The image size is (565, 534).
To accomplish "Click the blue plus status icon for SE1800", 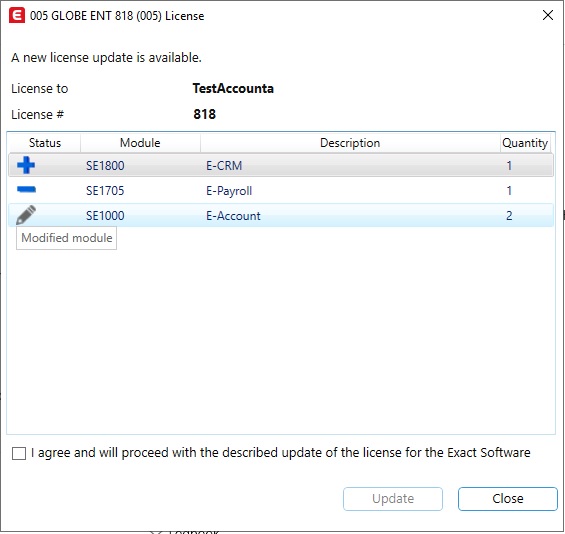I will (x=26, y=165).
